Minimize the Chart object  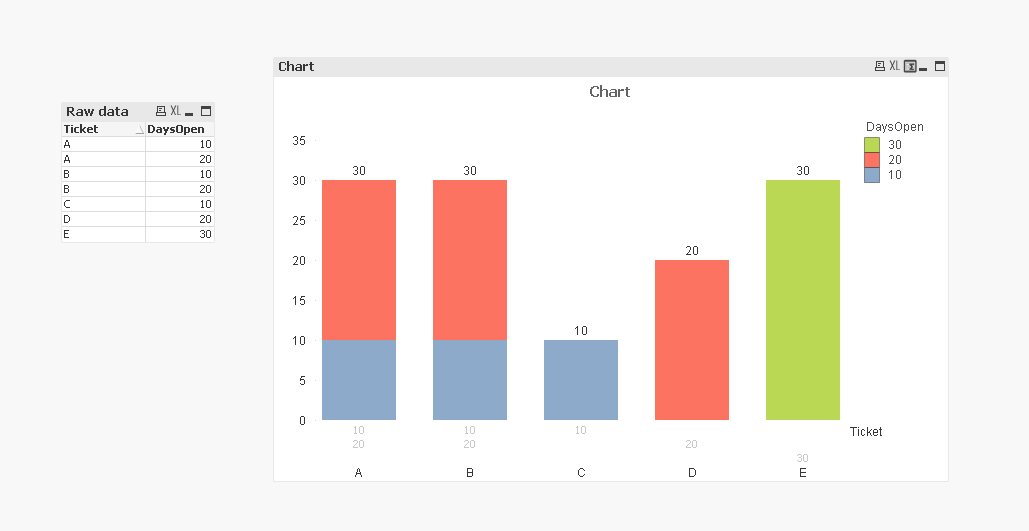[x=923, y=67]
